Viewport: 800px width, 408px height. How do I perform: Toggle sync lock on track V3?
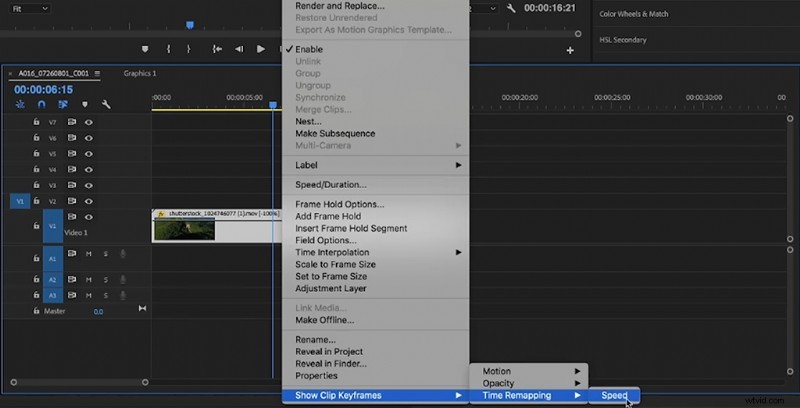coord(72,185)
